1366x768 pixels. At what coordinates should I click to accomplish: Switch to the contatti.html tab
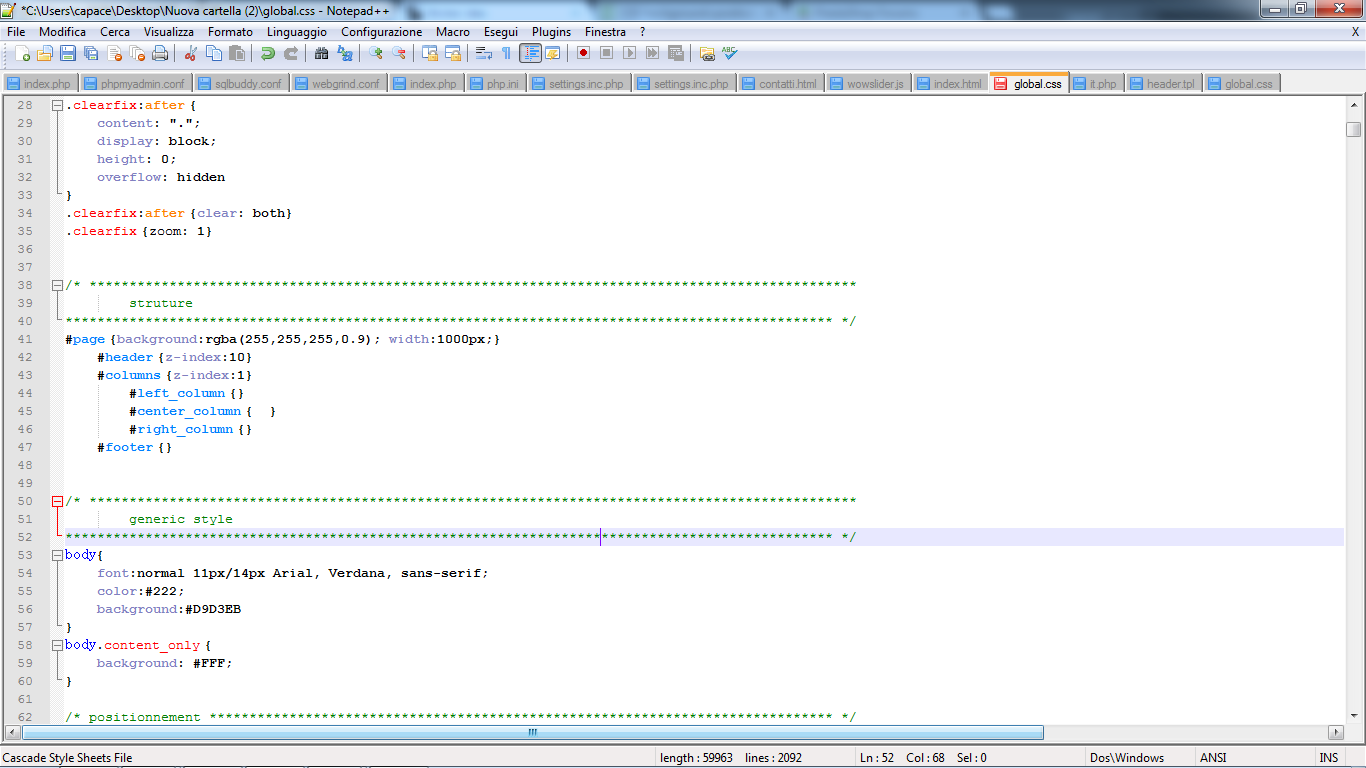(780, 84)
